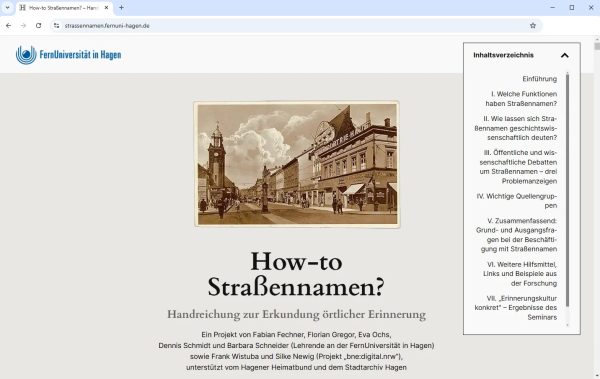
Task: Click the How-to Straßennamen? heading
Action: [296, 274]
